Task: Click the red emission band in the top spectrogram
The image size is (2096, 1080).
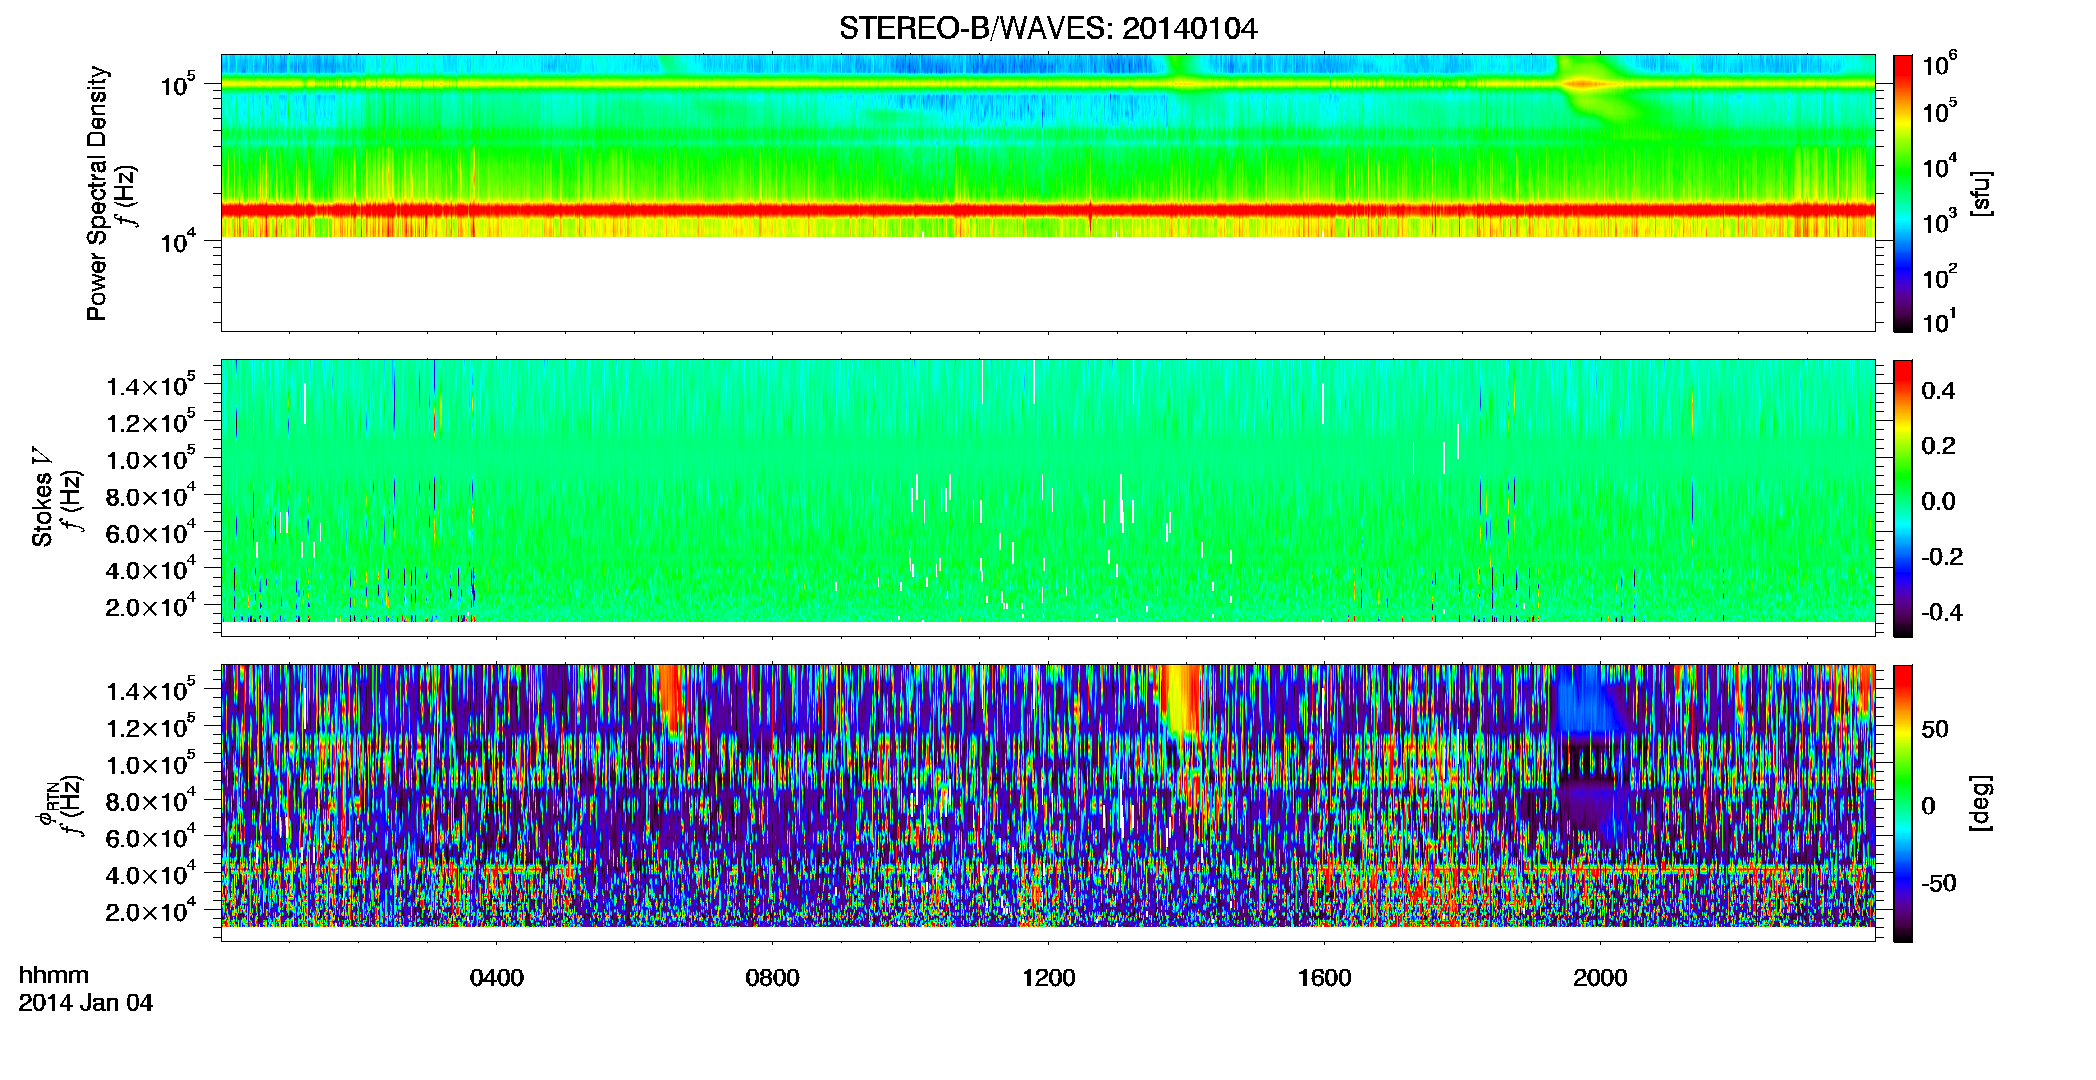Action: [x=1048, y=210]
